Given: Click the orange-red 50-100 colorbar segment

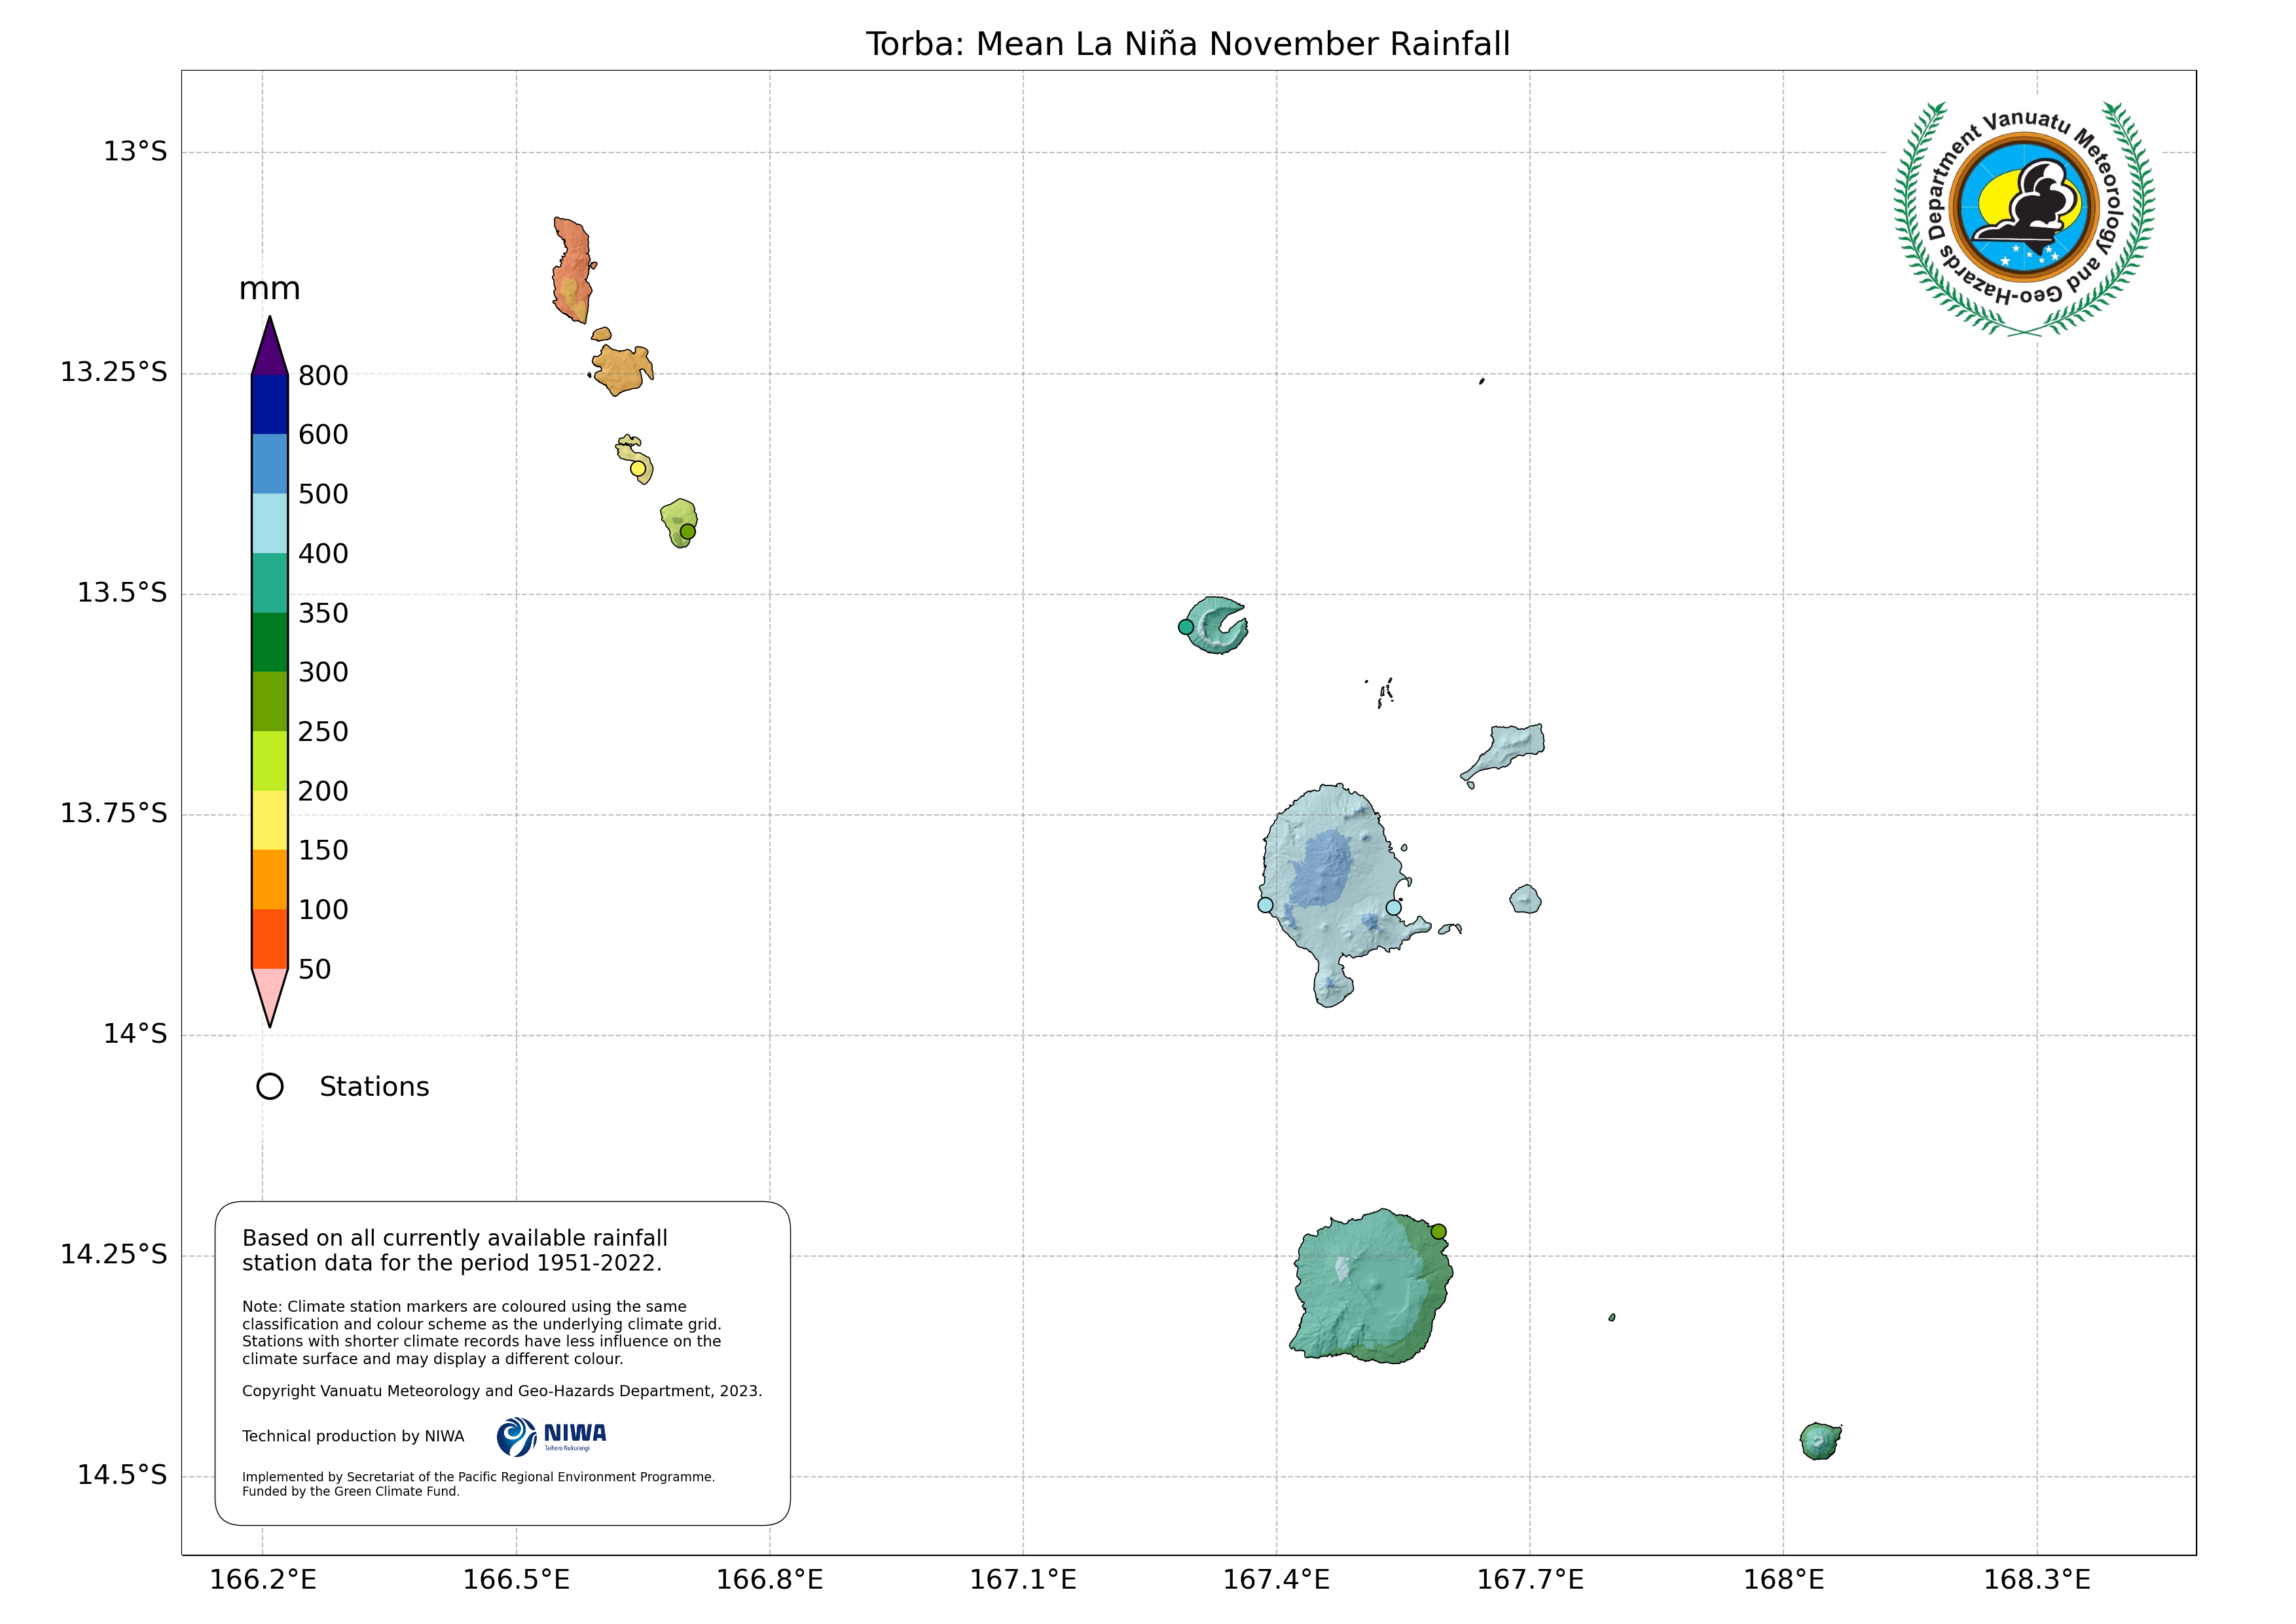Looking at the screenshot, I should click(270, 938).
